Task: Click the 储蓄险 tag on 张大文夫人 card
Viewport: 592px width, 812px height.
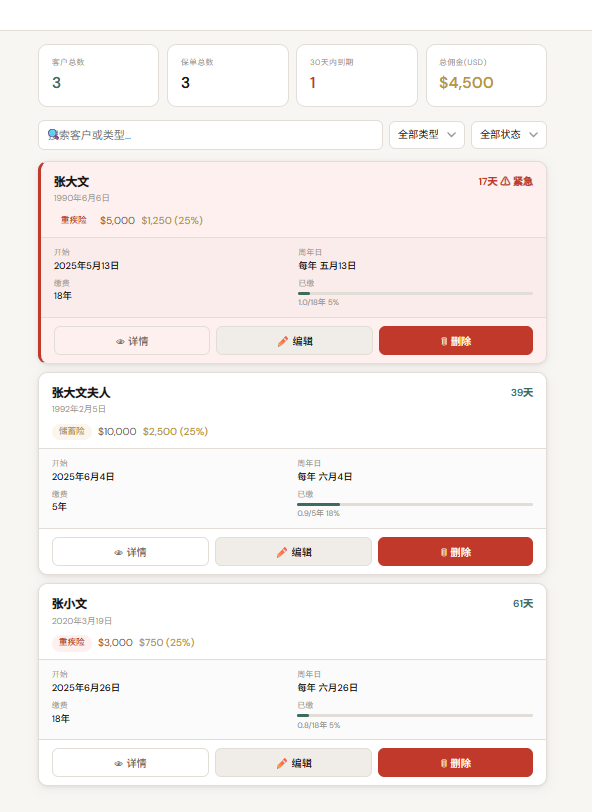Action: (x=71, y=431)
